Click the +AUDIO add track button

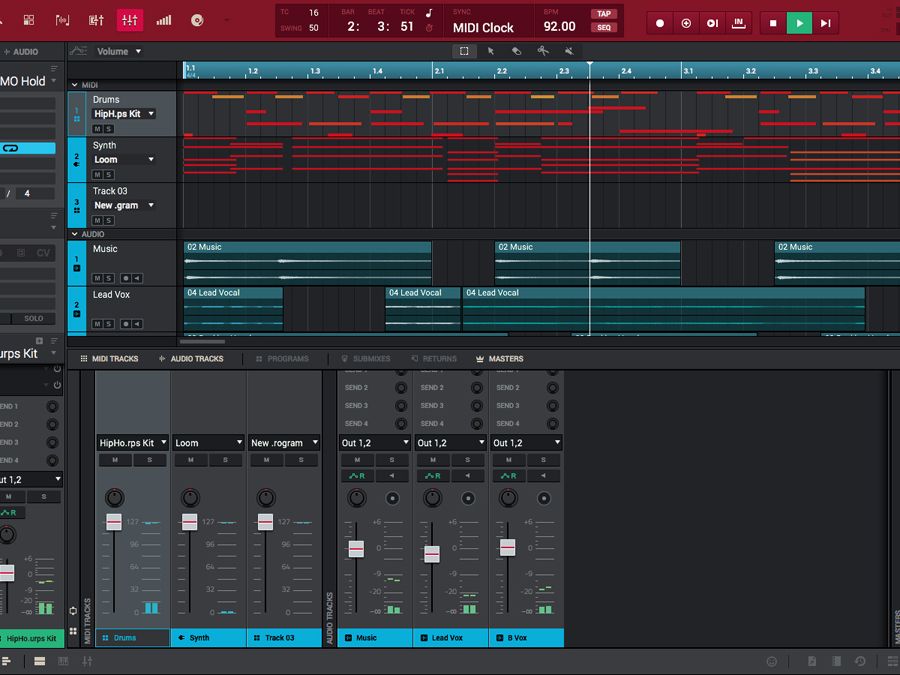click(x=21, y=52)
